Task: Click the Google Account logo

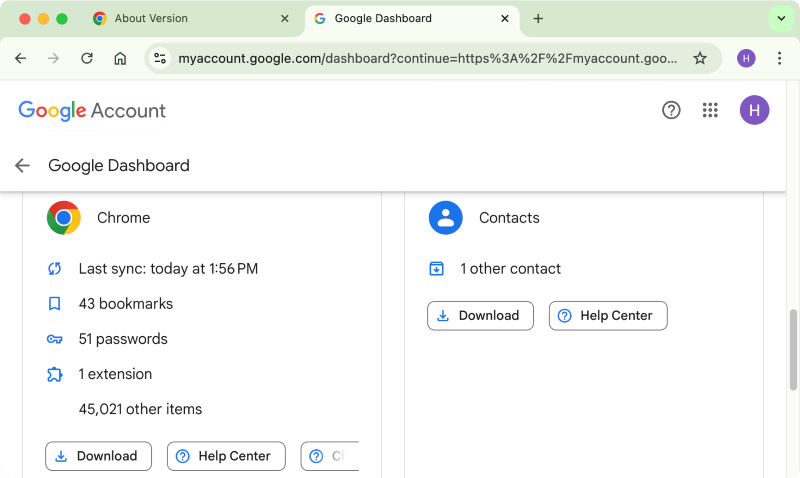Action: coord(92,111)
